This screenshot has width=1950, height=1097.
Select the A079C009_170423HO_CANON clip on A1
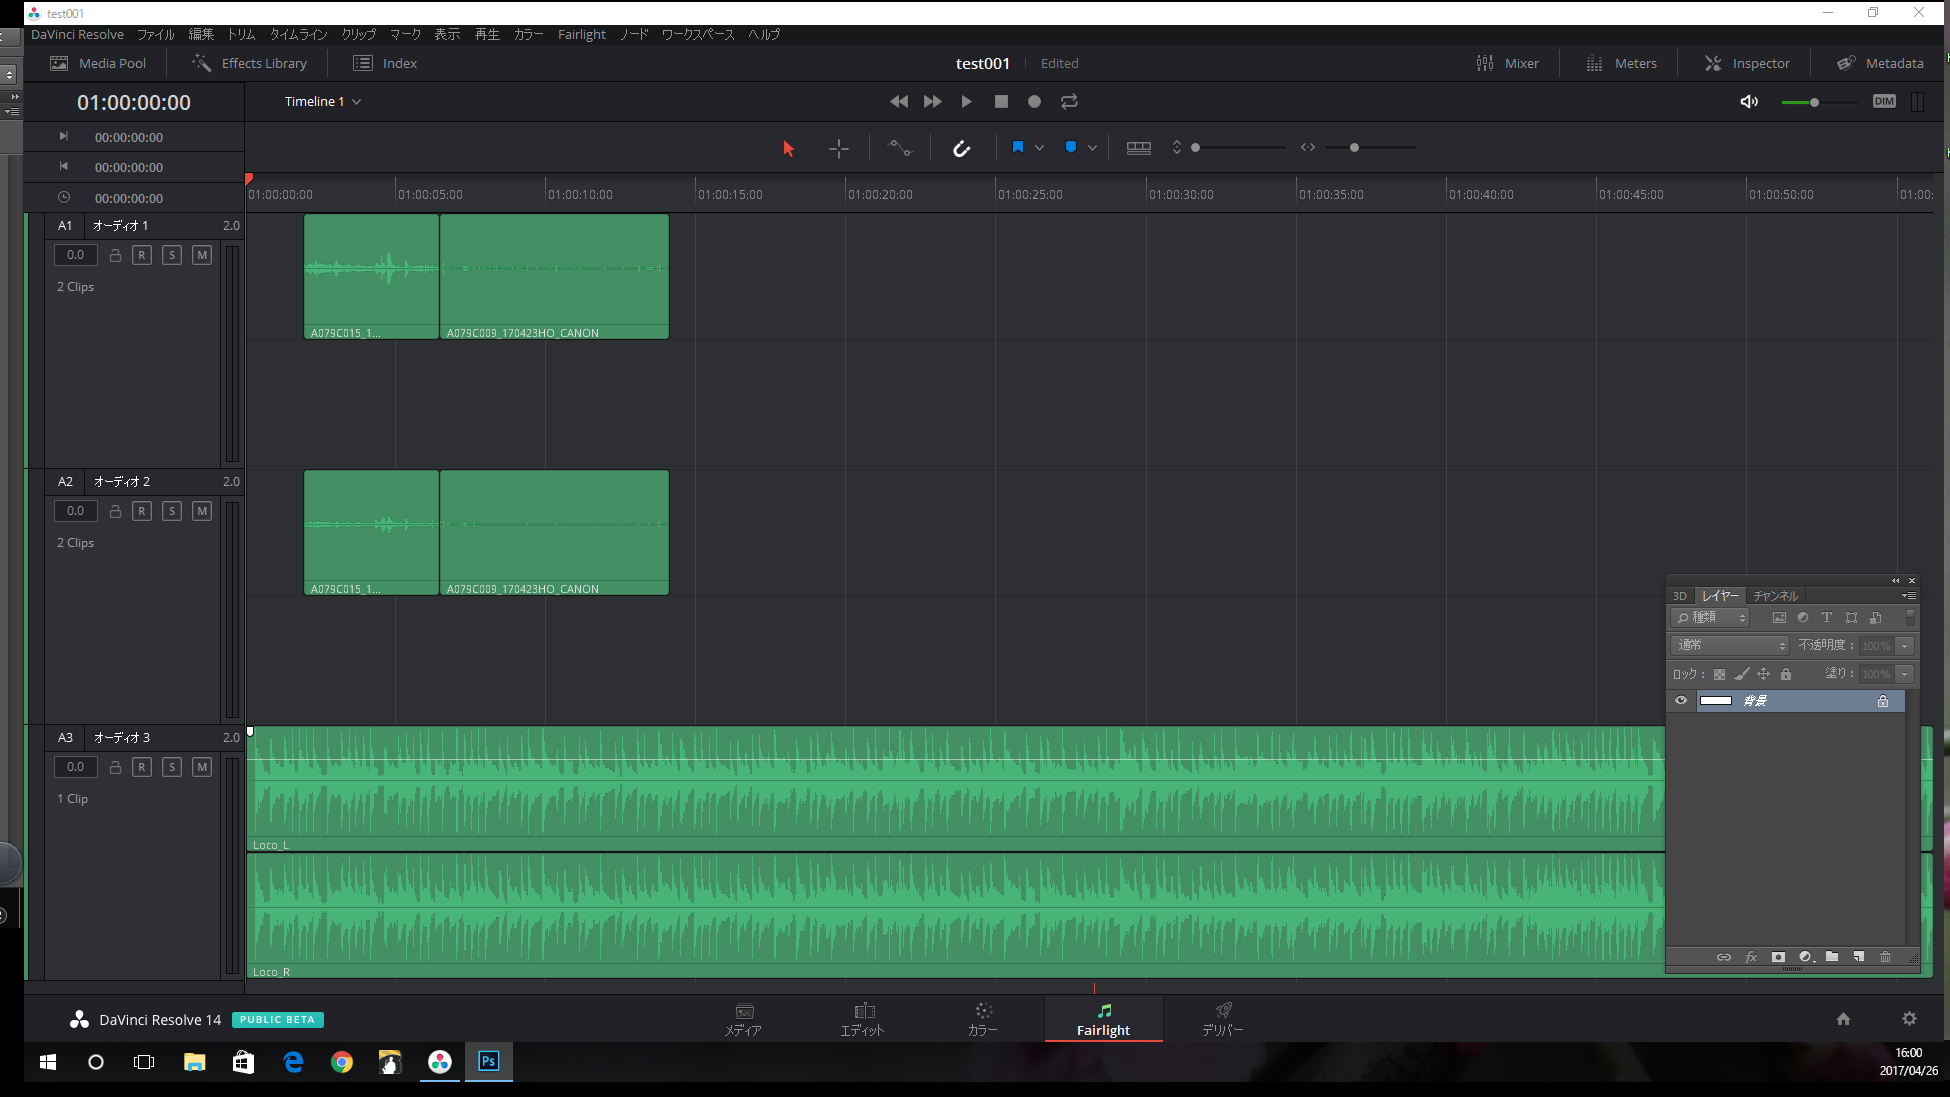click(554, 275)
